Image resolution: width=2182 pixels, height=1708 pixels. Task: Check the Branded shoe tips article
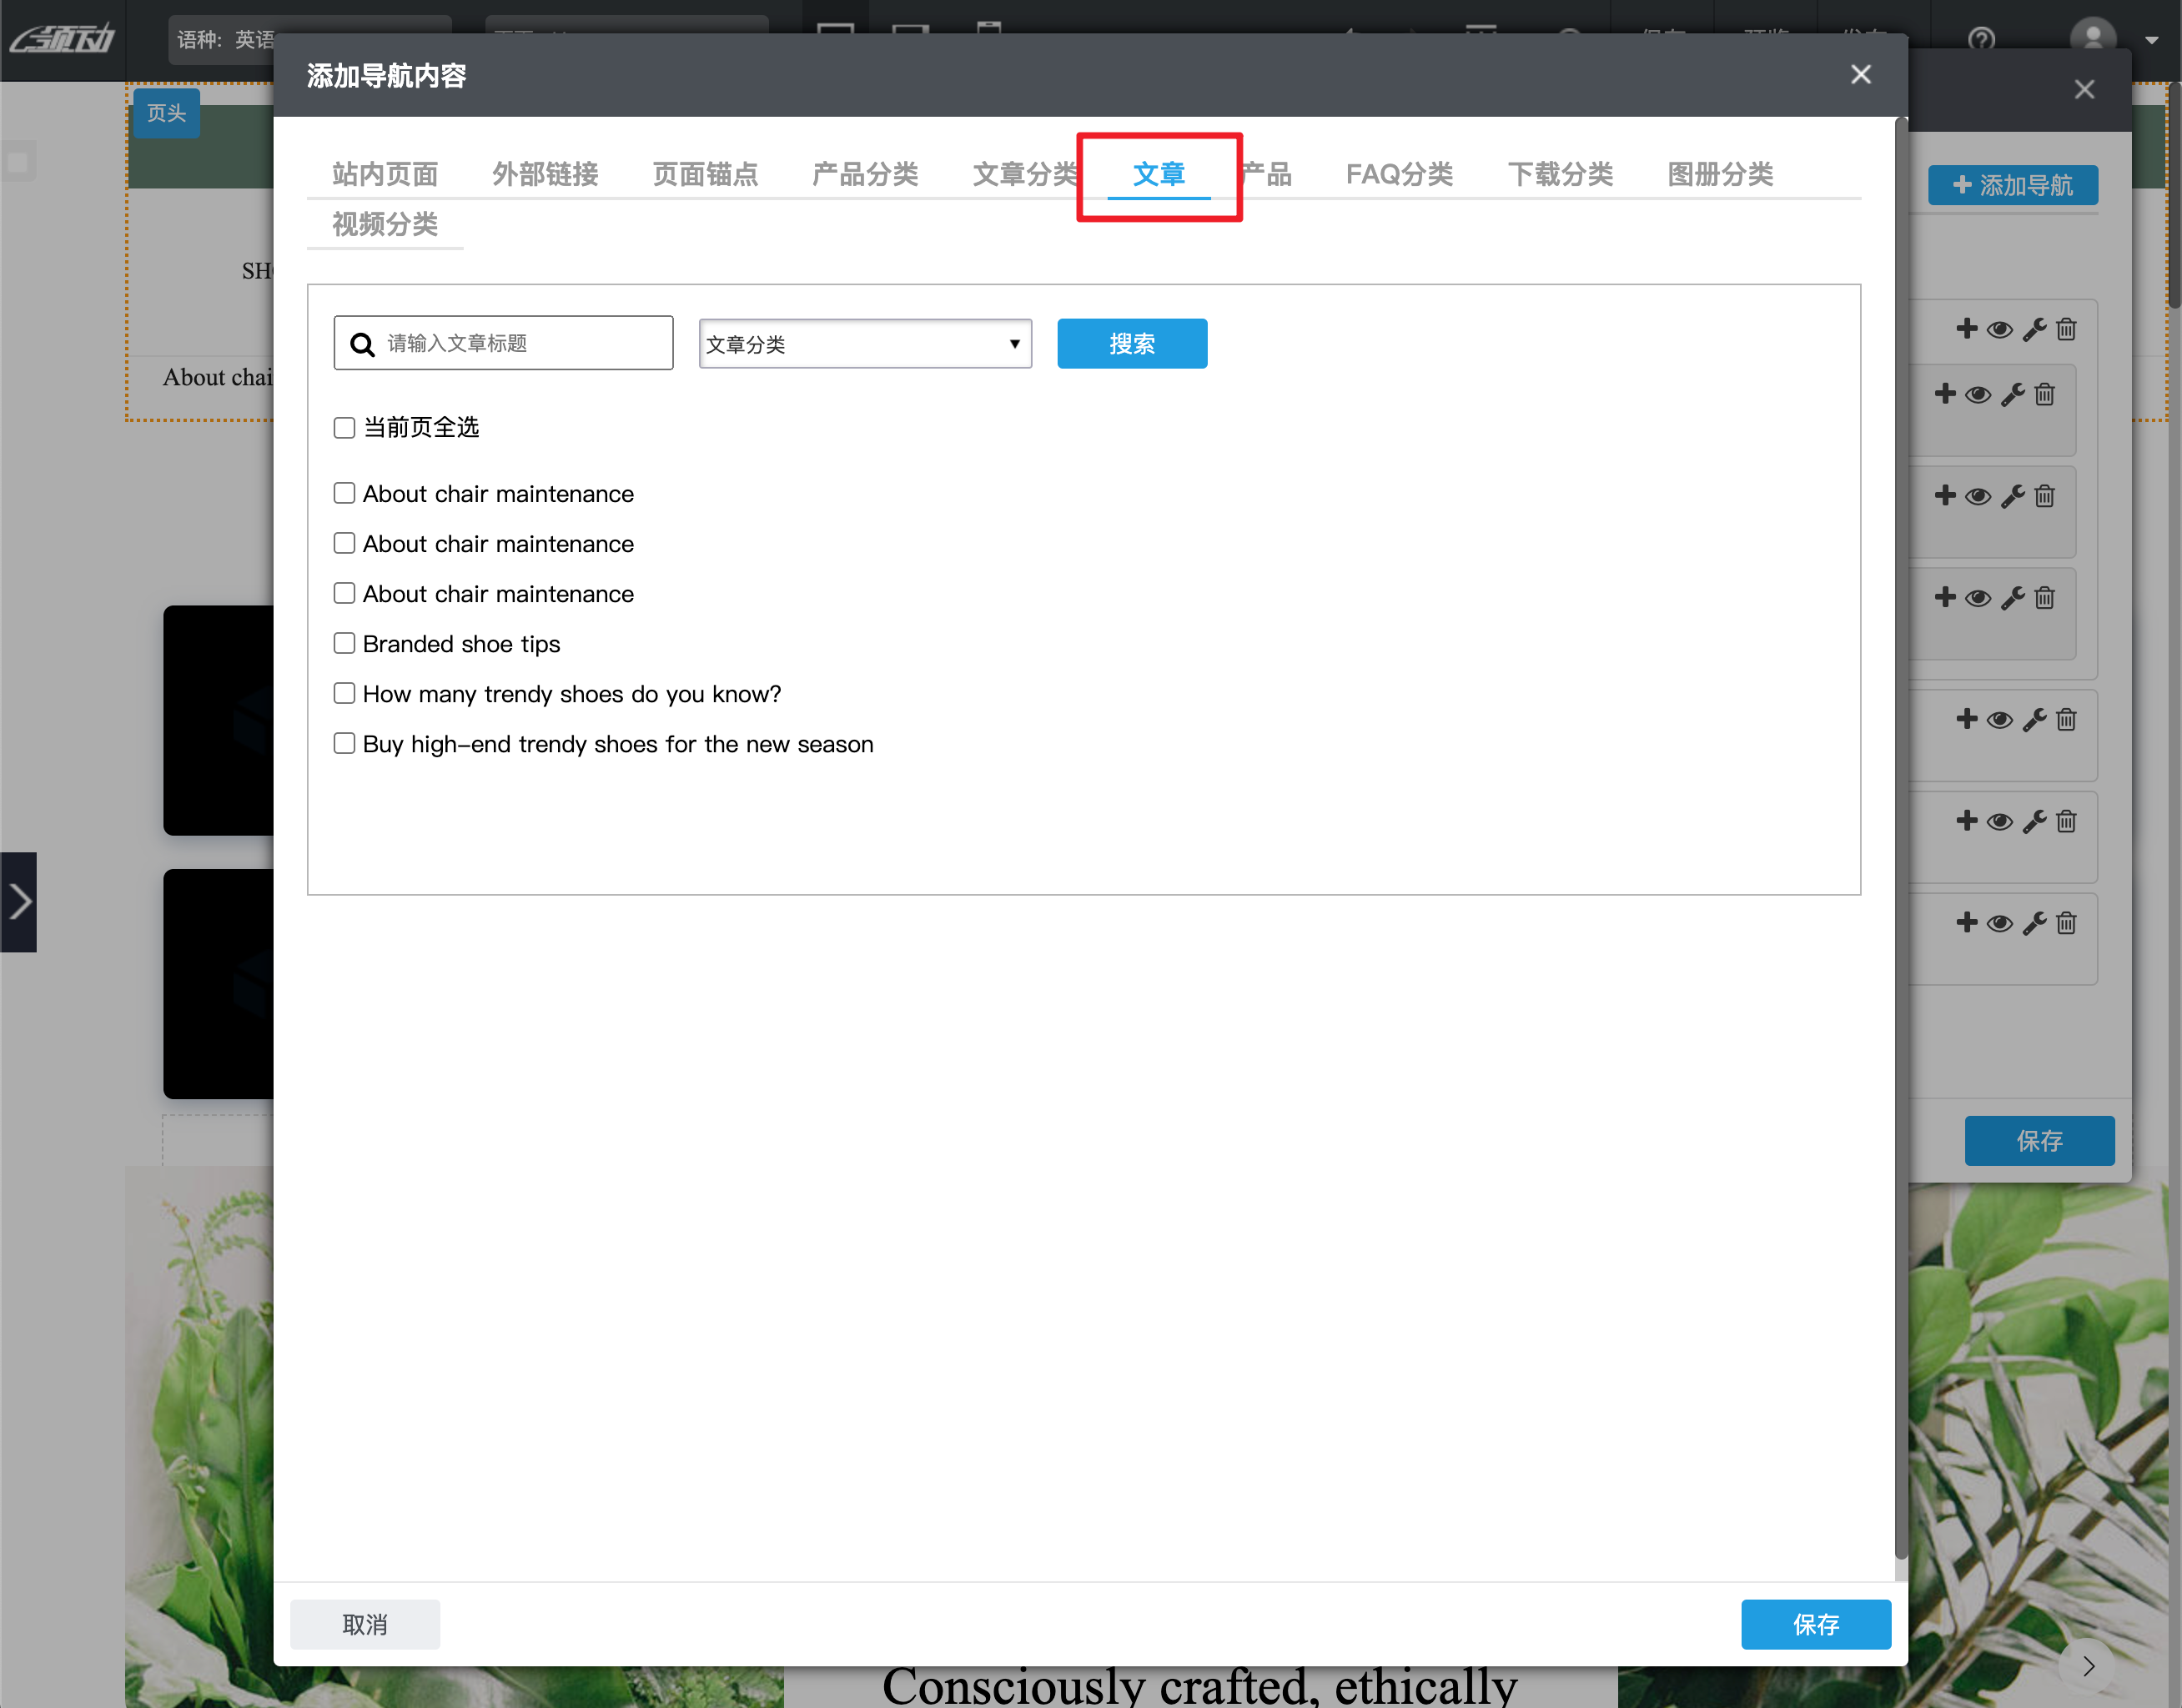pos(344,643)
